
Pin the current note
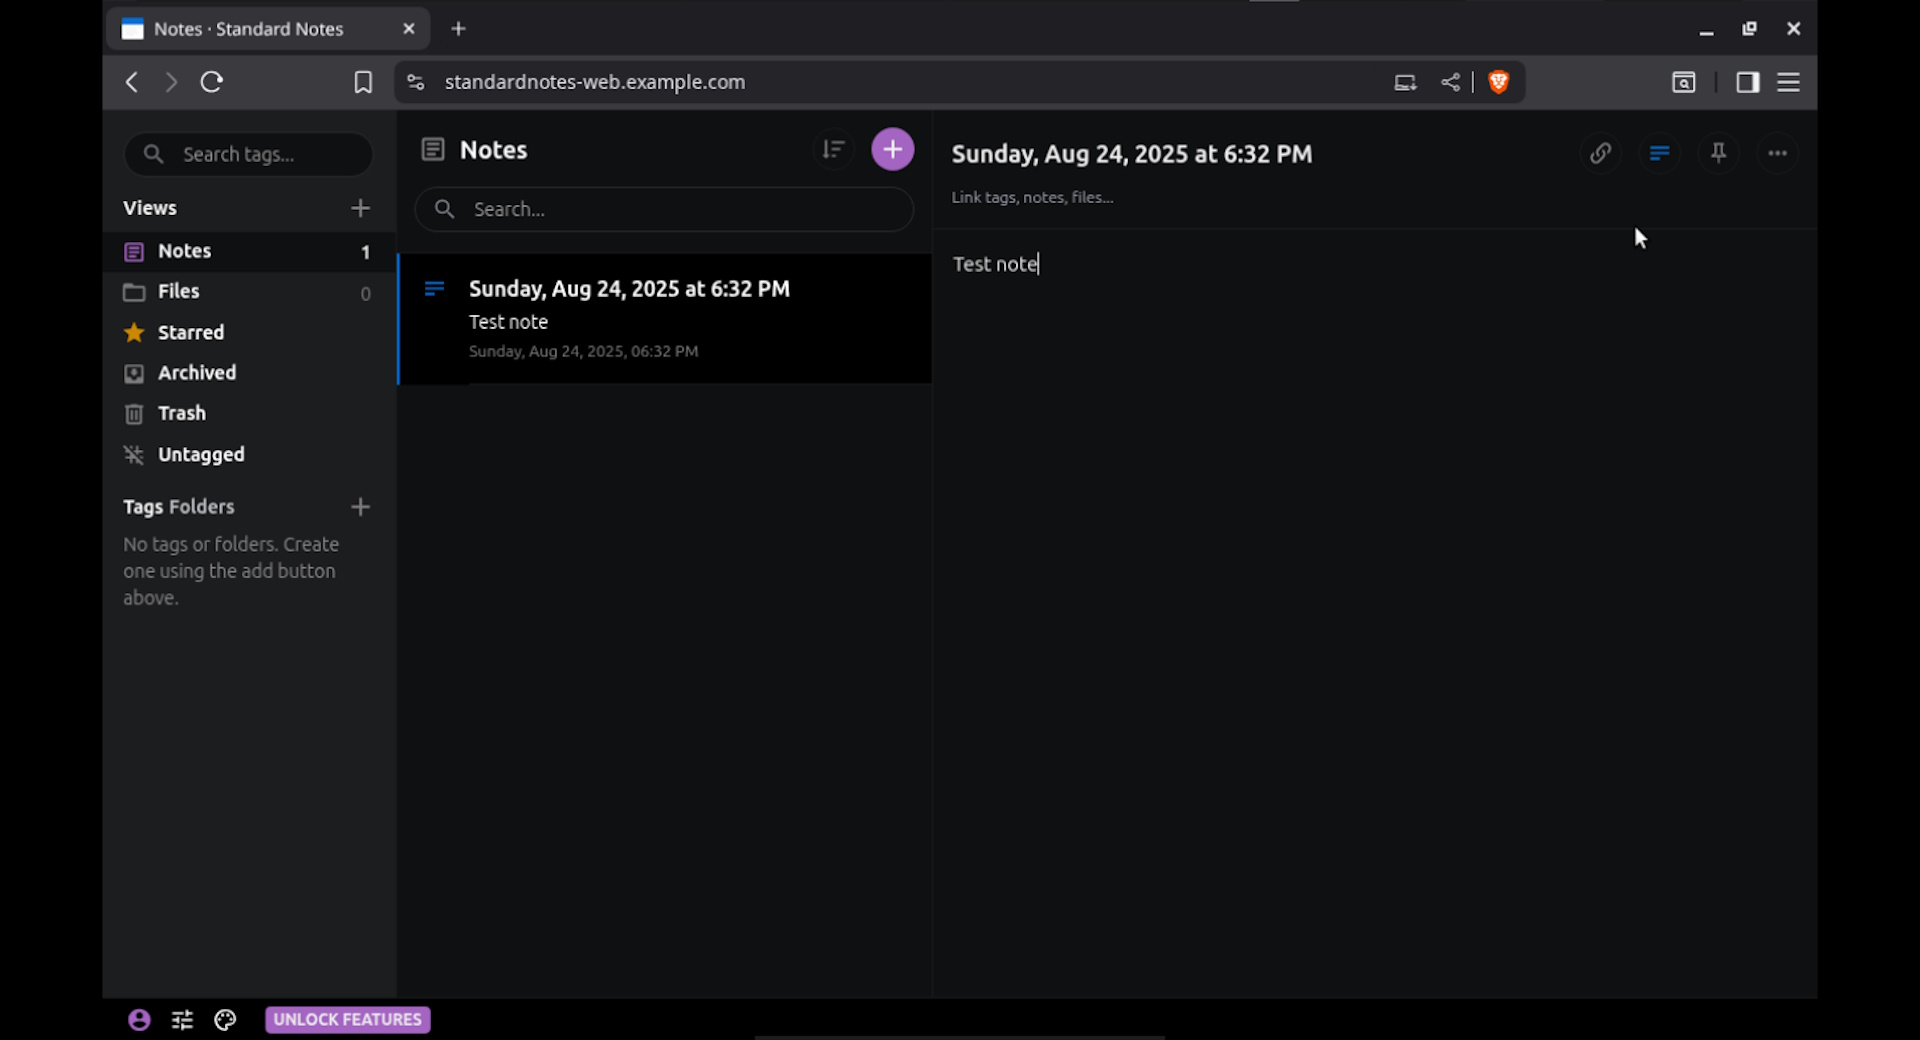[1718, 153]
